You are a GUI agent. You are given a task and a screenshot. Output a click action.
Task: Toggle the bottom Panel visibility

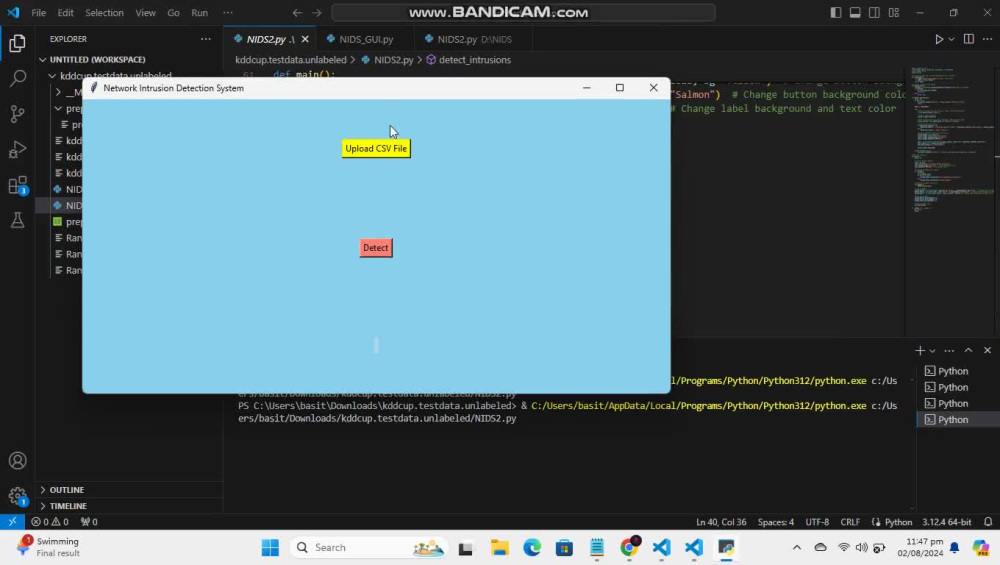click(855, 12)
